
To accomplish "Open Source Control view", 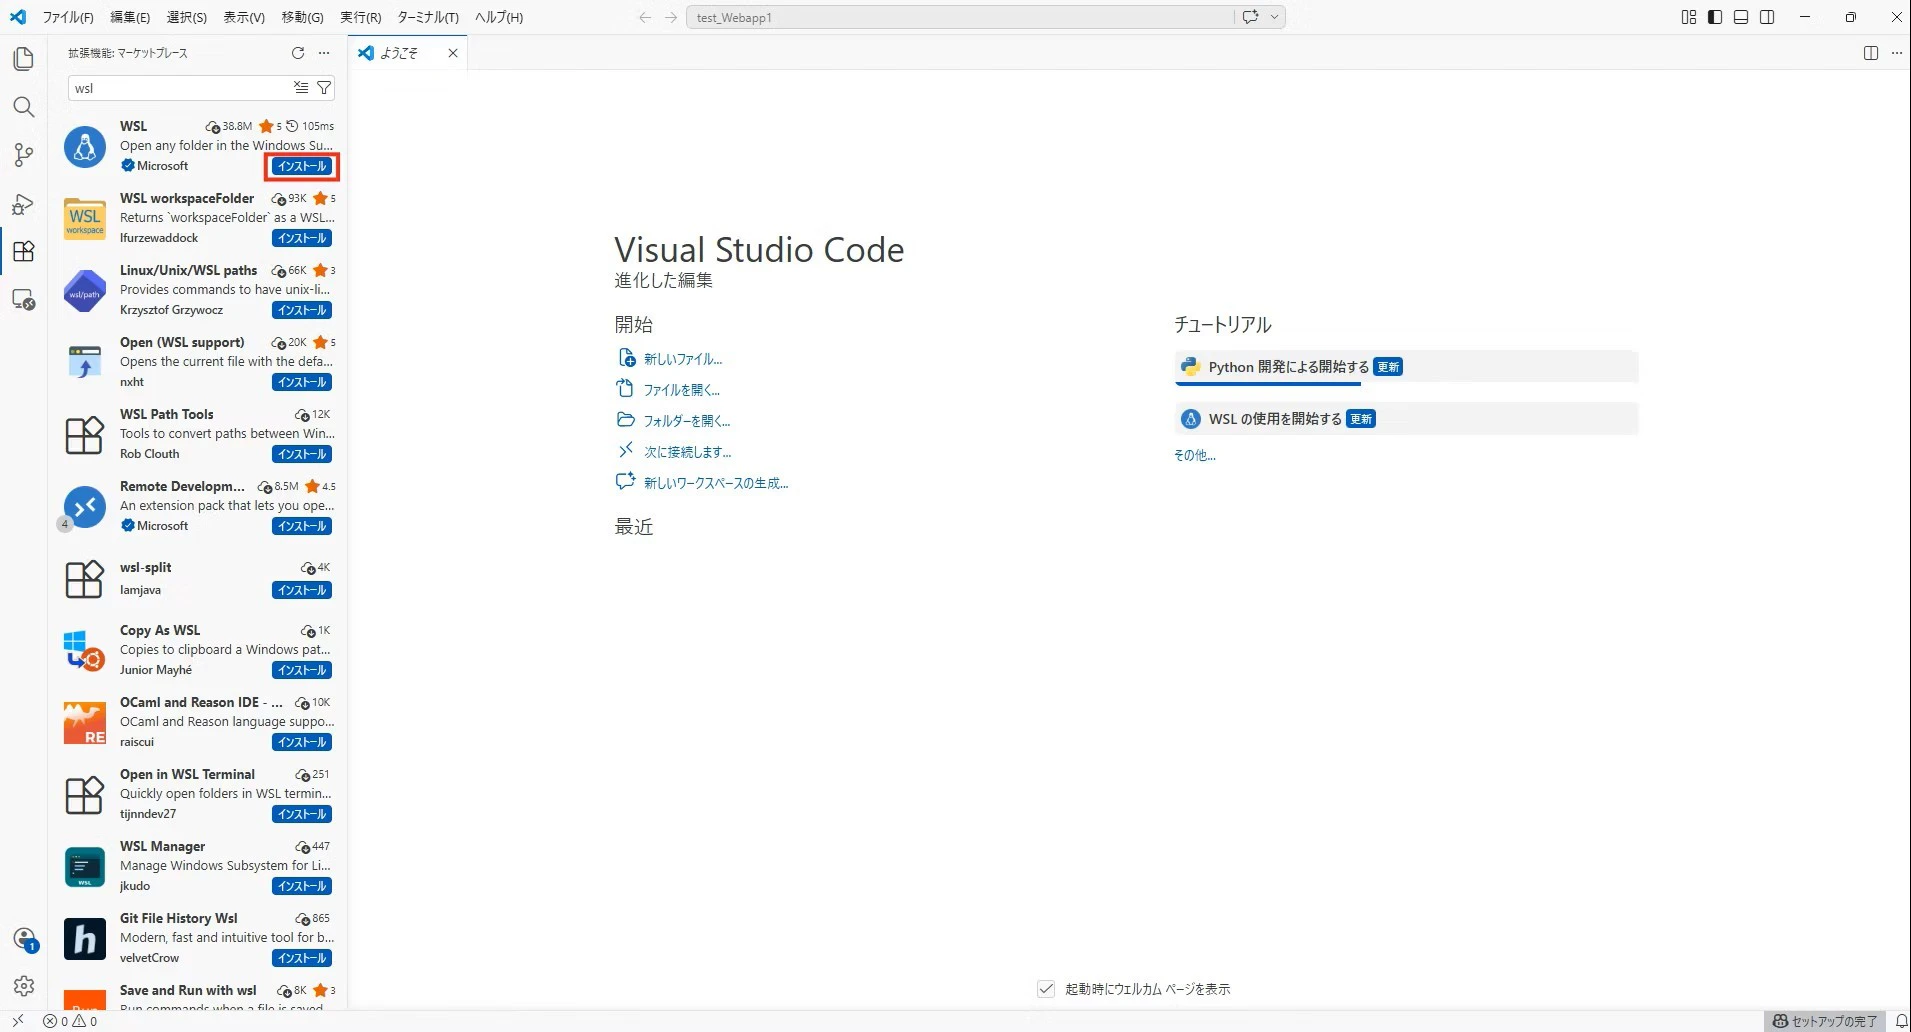I will (x=24, y=155).
